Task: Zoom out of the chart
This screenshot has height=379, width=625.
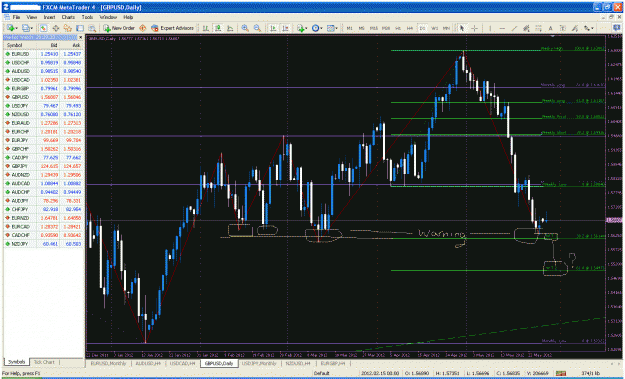Action: (x=257, y=28)
